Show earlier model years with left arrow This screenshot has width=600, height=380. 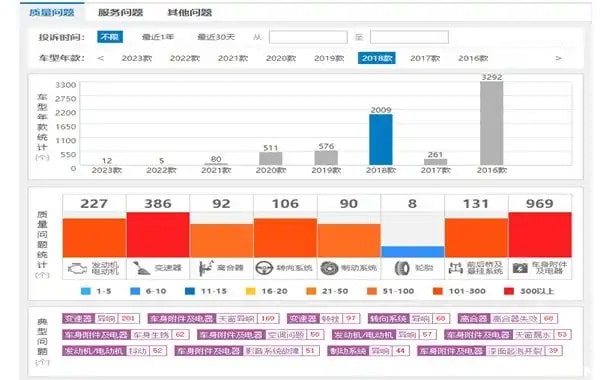(x=101, y=58)
